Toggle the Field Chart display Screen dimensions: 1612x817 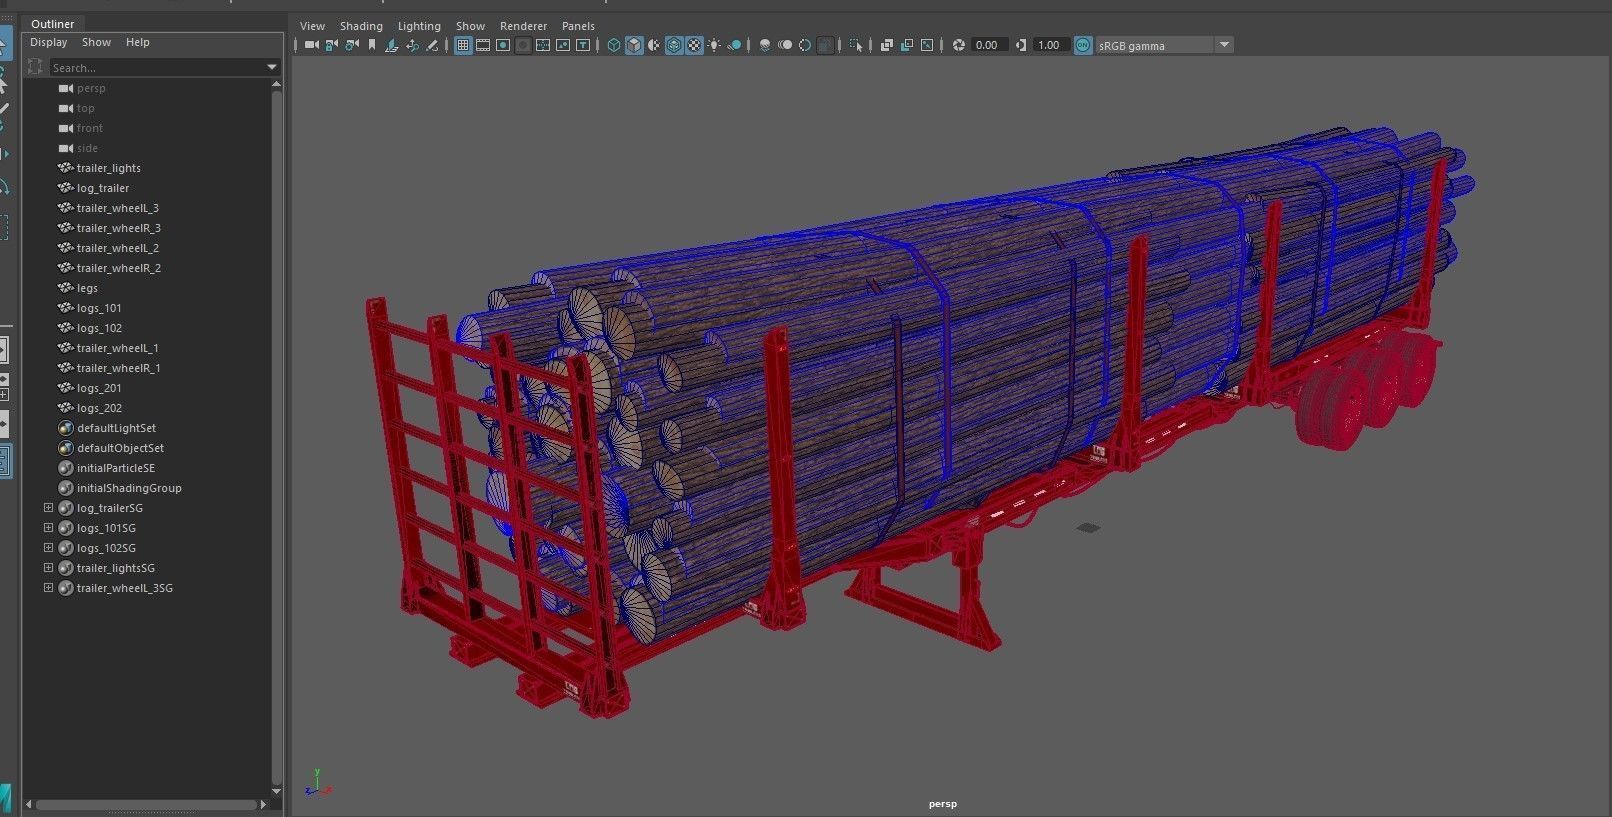coord(543,45)
